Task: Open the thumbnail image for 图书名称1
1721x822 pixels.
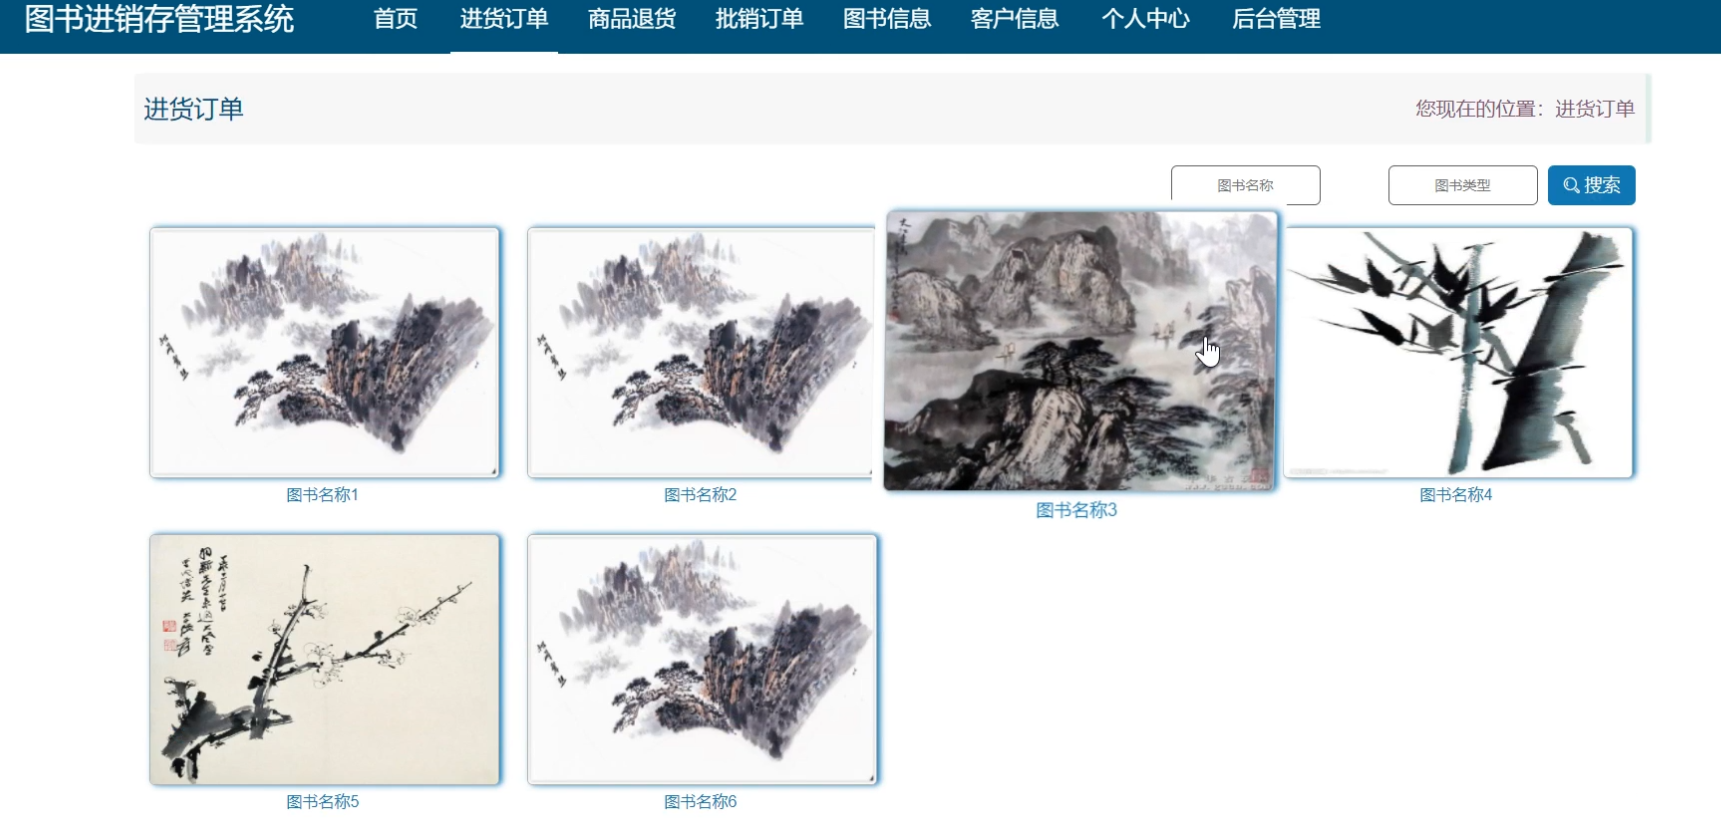Action: pos(324,352)
